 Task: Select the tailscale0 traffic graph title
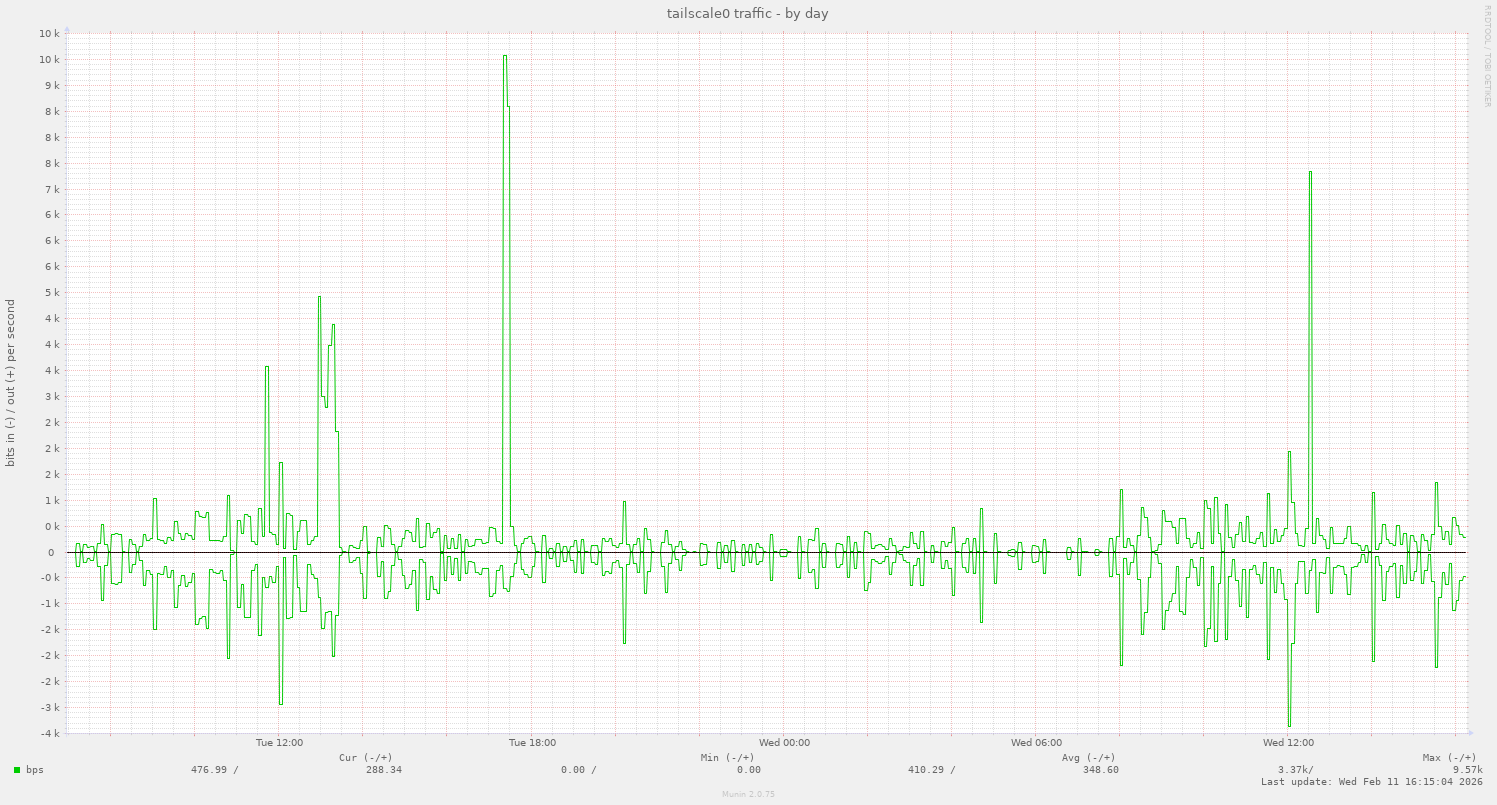(x=748, y=13)
